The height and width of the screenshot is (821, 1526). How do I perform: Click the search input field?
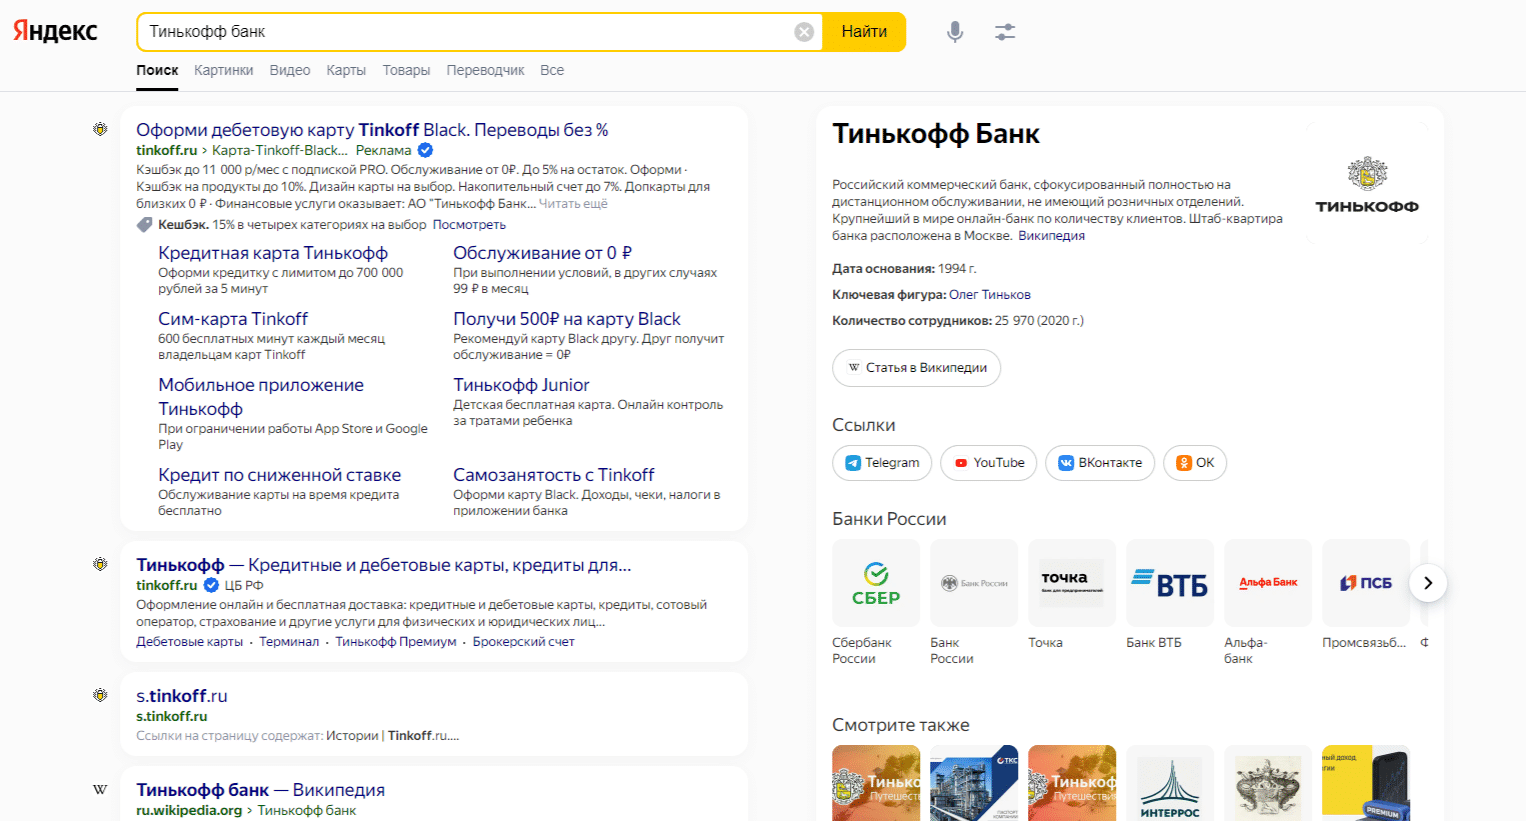470,32
